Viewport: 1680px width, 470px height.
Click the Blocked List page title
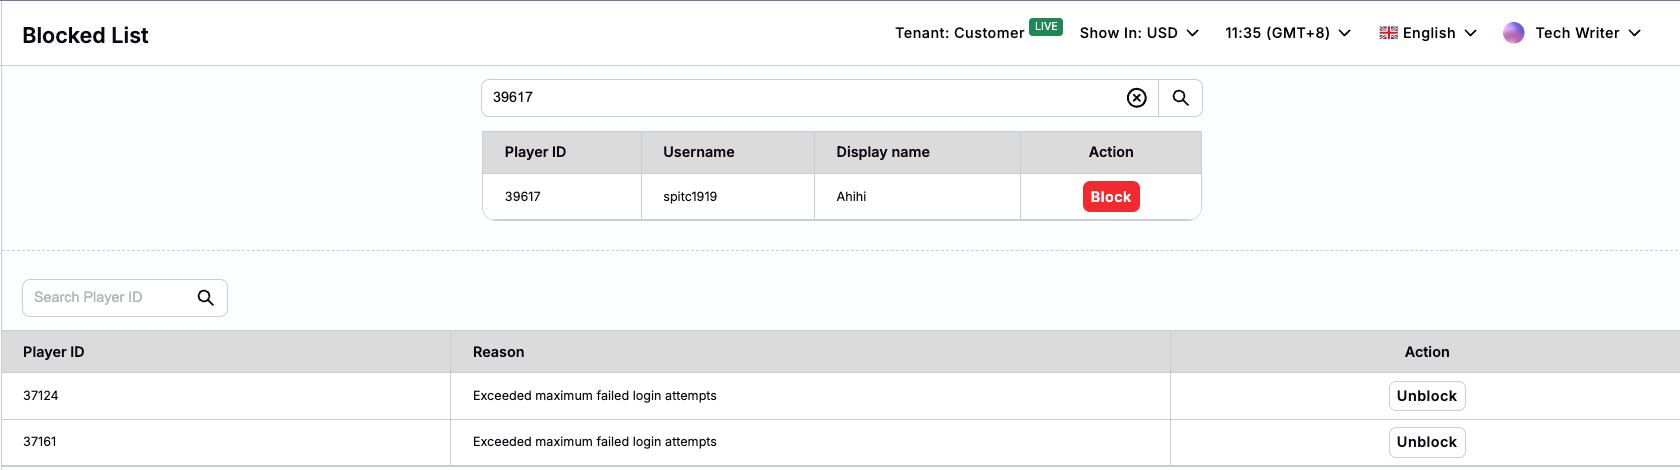(85, 35)
